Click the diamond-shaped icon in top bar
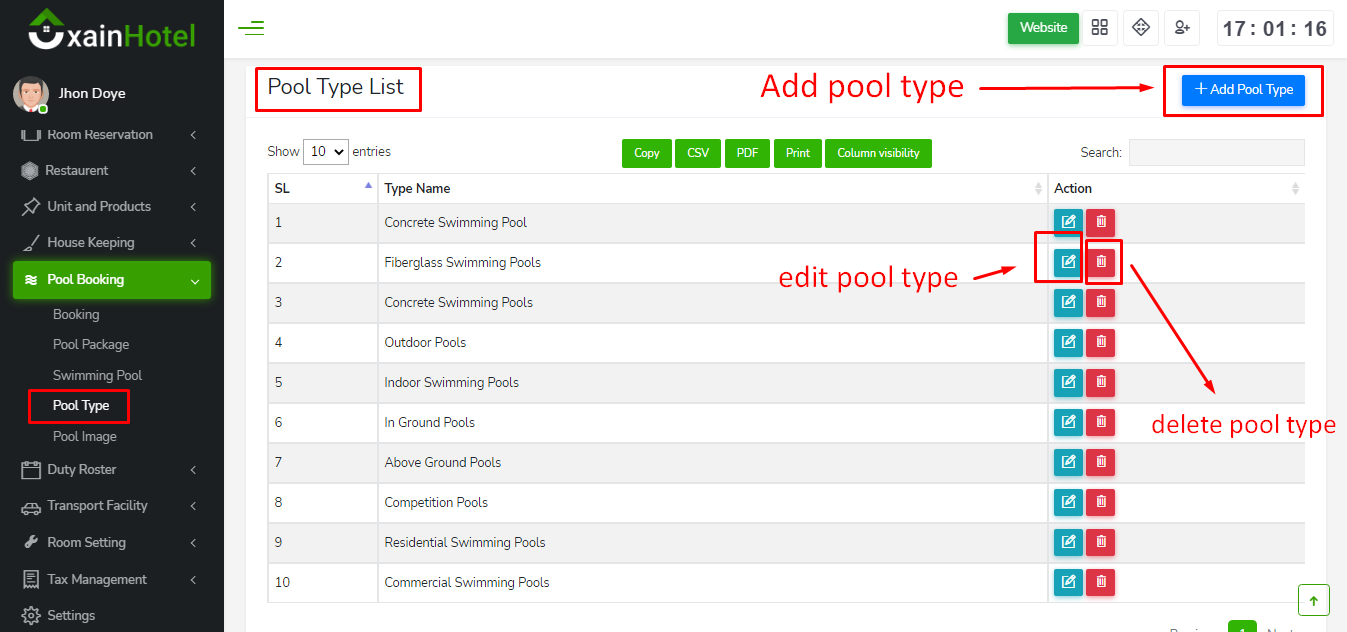 coord(1141,28)
